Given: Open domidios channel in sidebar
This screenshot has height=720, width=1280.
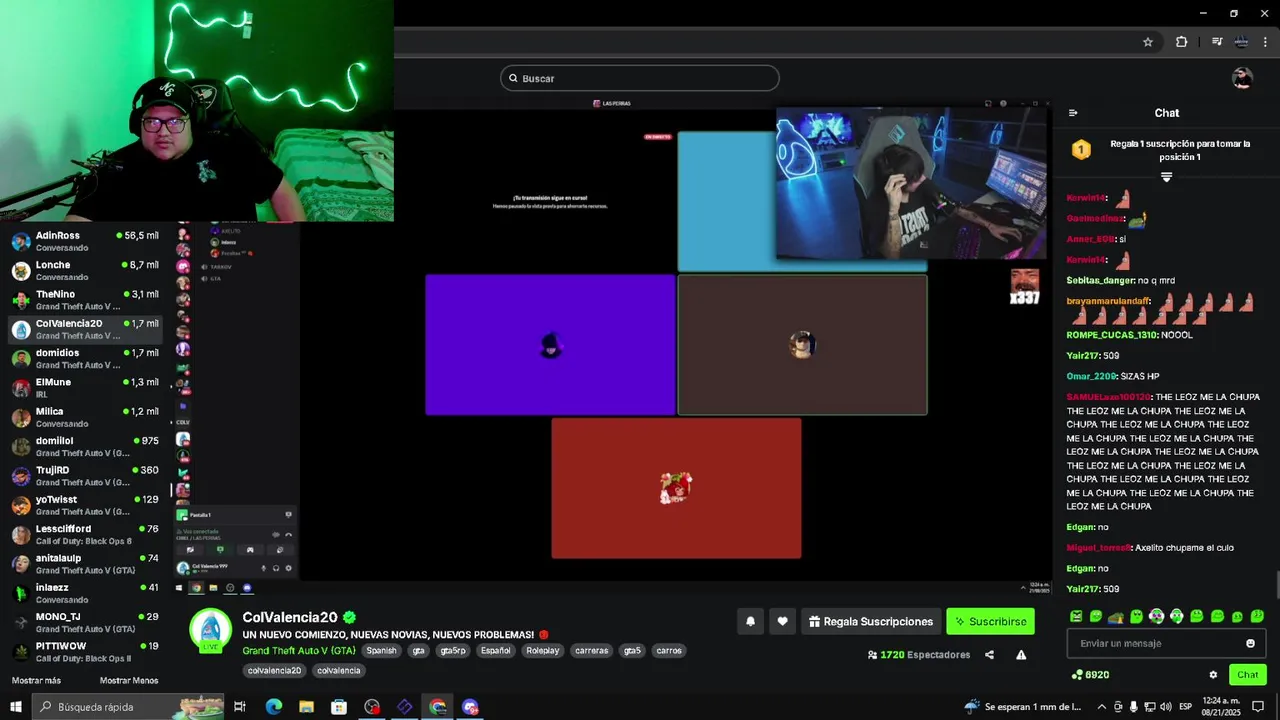Looking at the screenshot, I should (x=85, y=358).
